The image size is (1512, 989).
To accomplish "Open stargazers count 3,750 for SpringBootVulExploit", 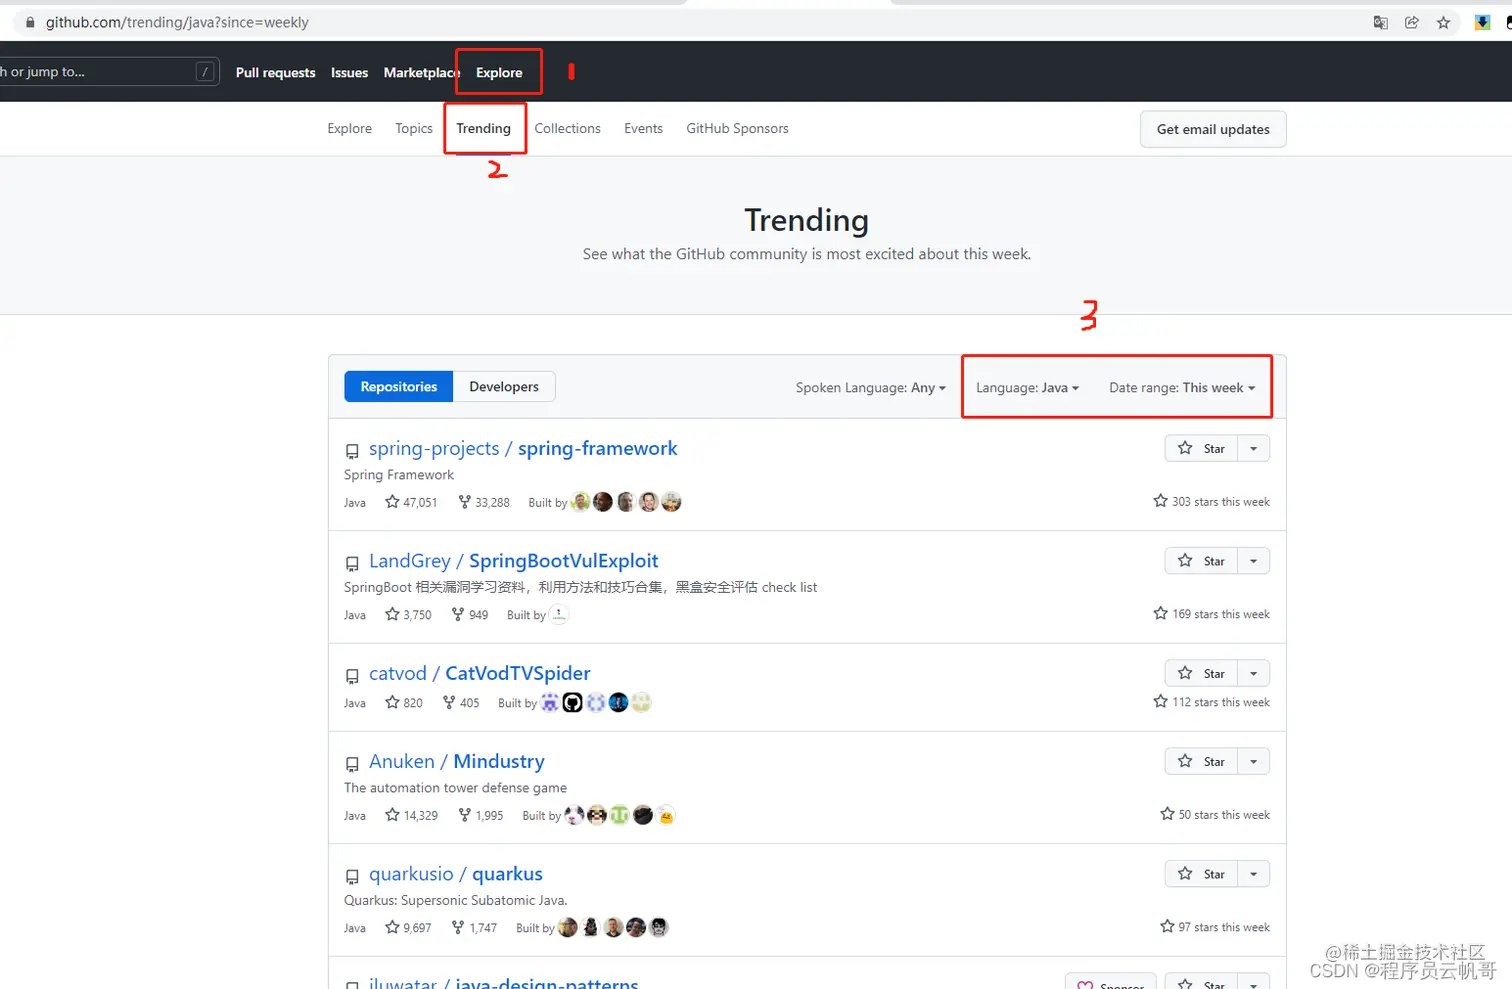I will (x=408, y=615).
